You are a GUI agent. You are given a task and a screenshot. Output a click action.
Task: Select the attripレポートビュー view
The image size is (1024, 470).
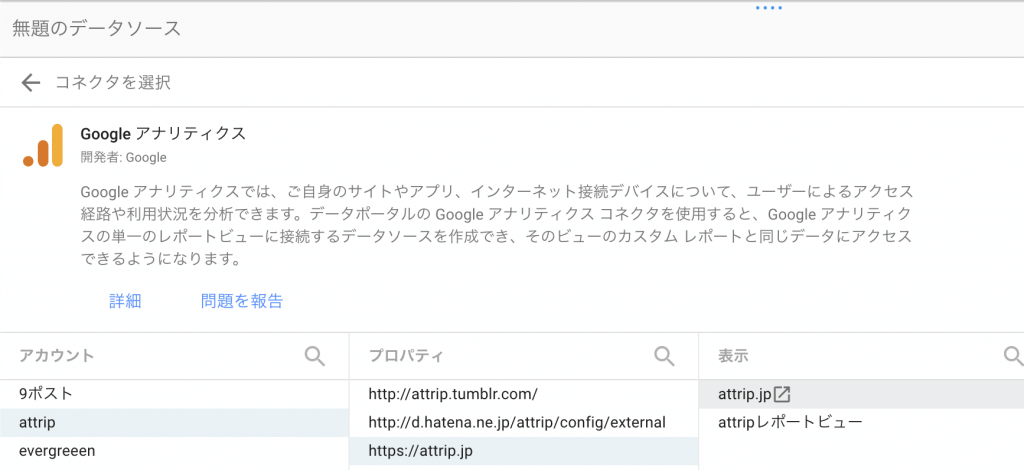pyautogui.click(x=861, y=422)
